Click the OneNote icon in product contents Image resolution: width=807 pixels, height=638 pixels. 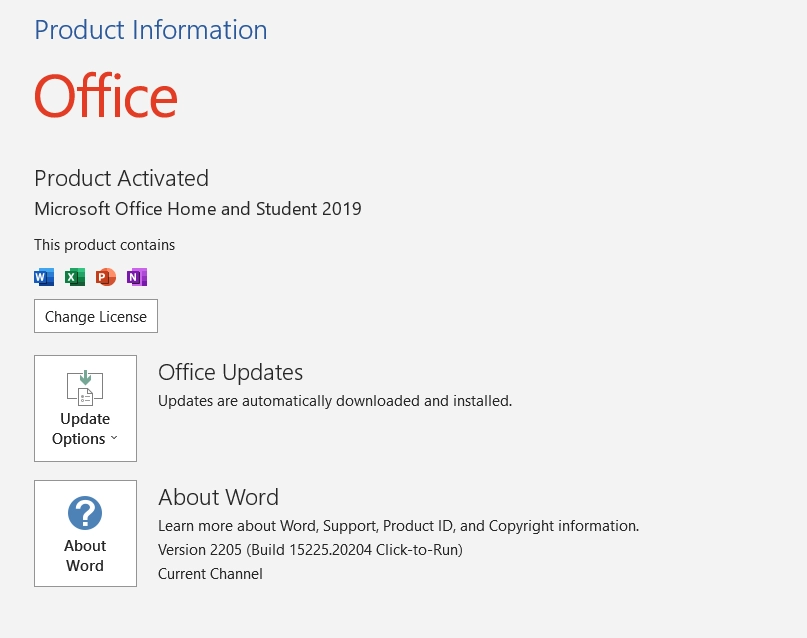[137, 276]
